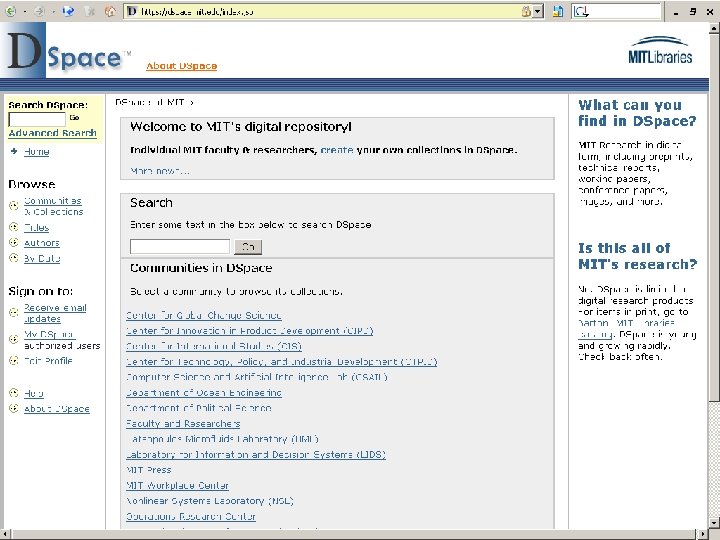Open MIT Workplace Center link
The width and height of the screenshot is (720, 540).
(177, 485)
